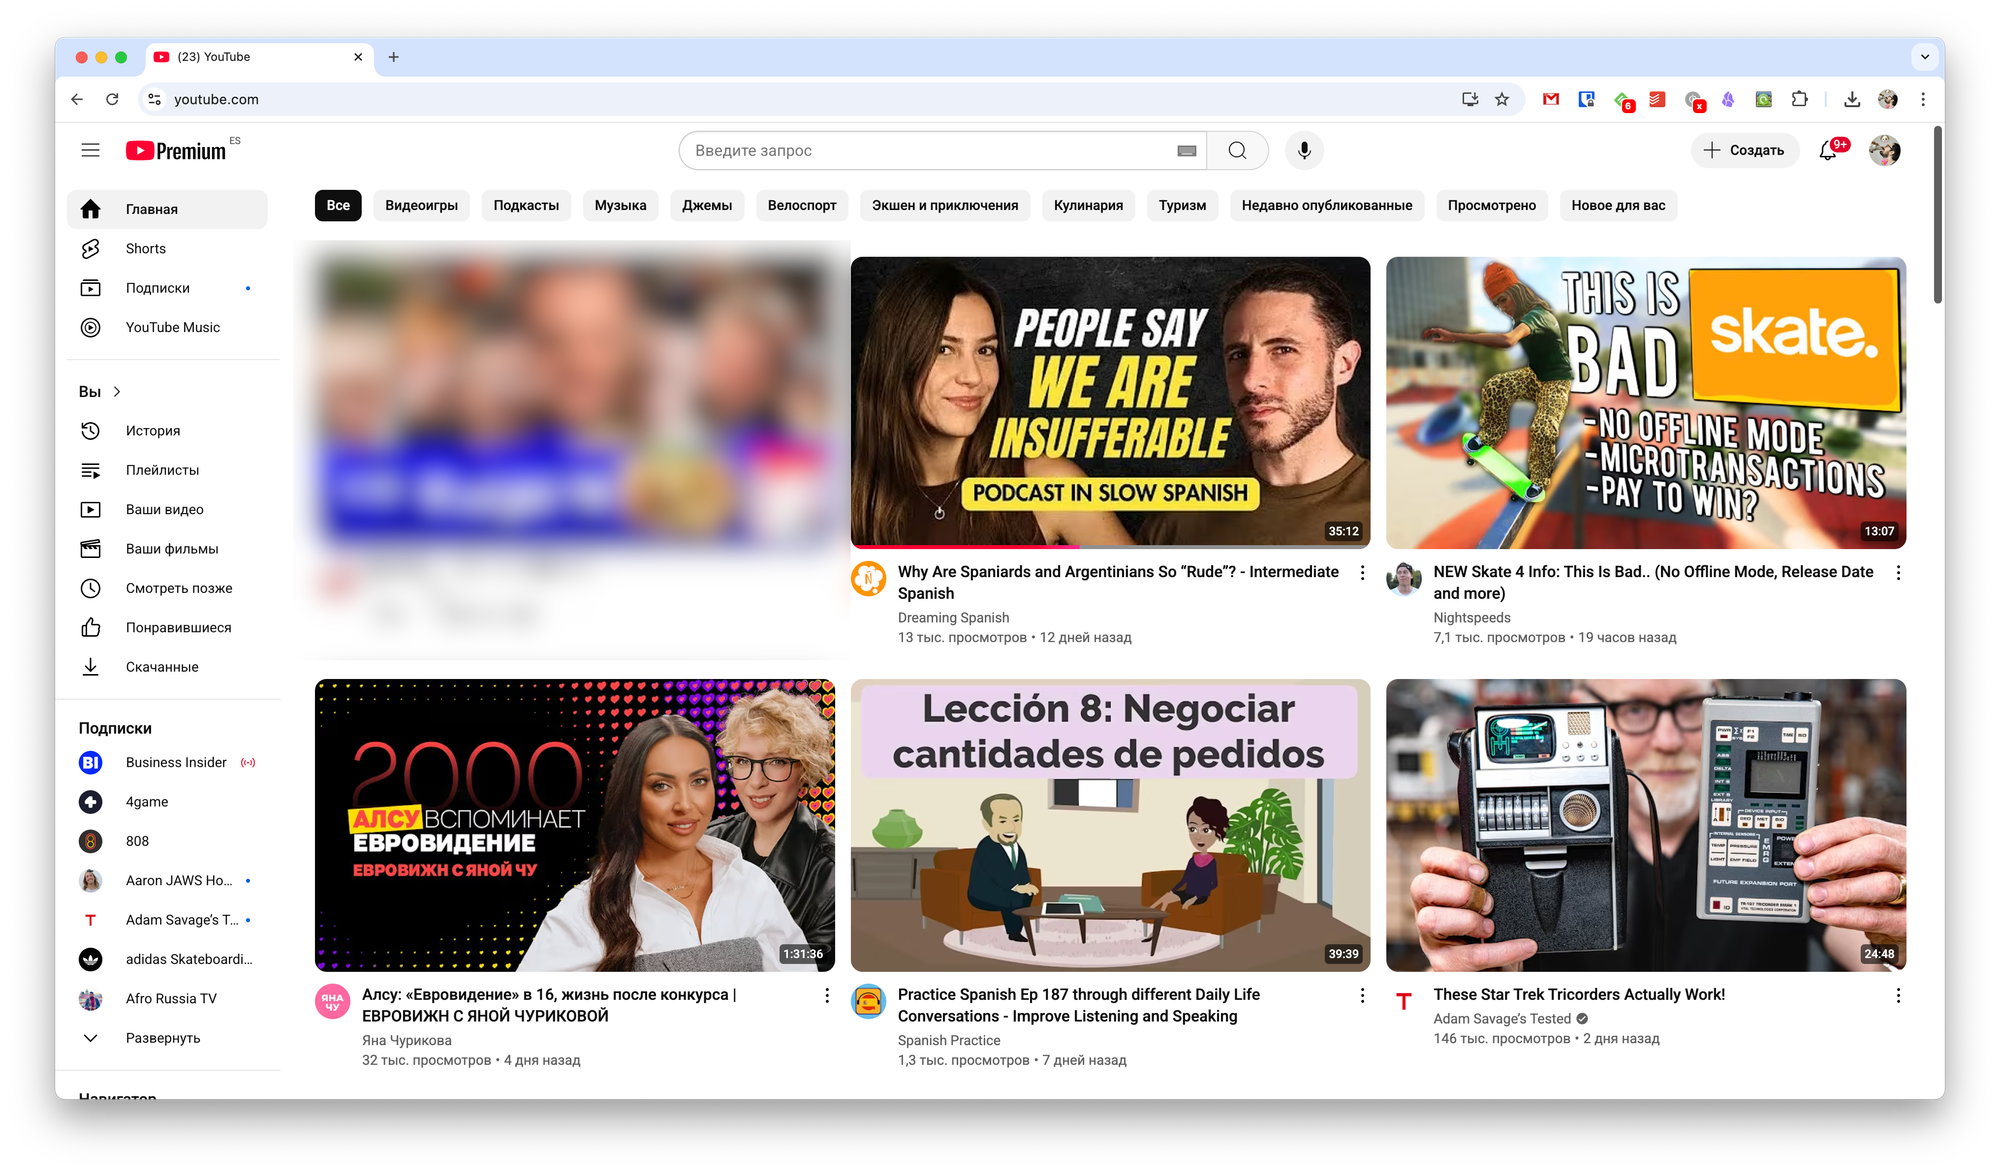2000x1172 pixels.
Task: Select the Музыка filter chip
Action: pyautogui.click(x=620, y=205)
